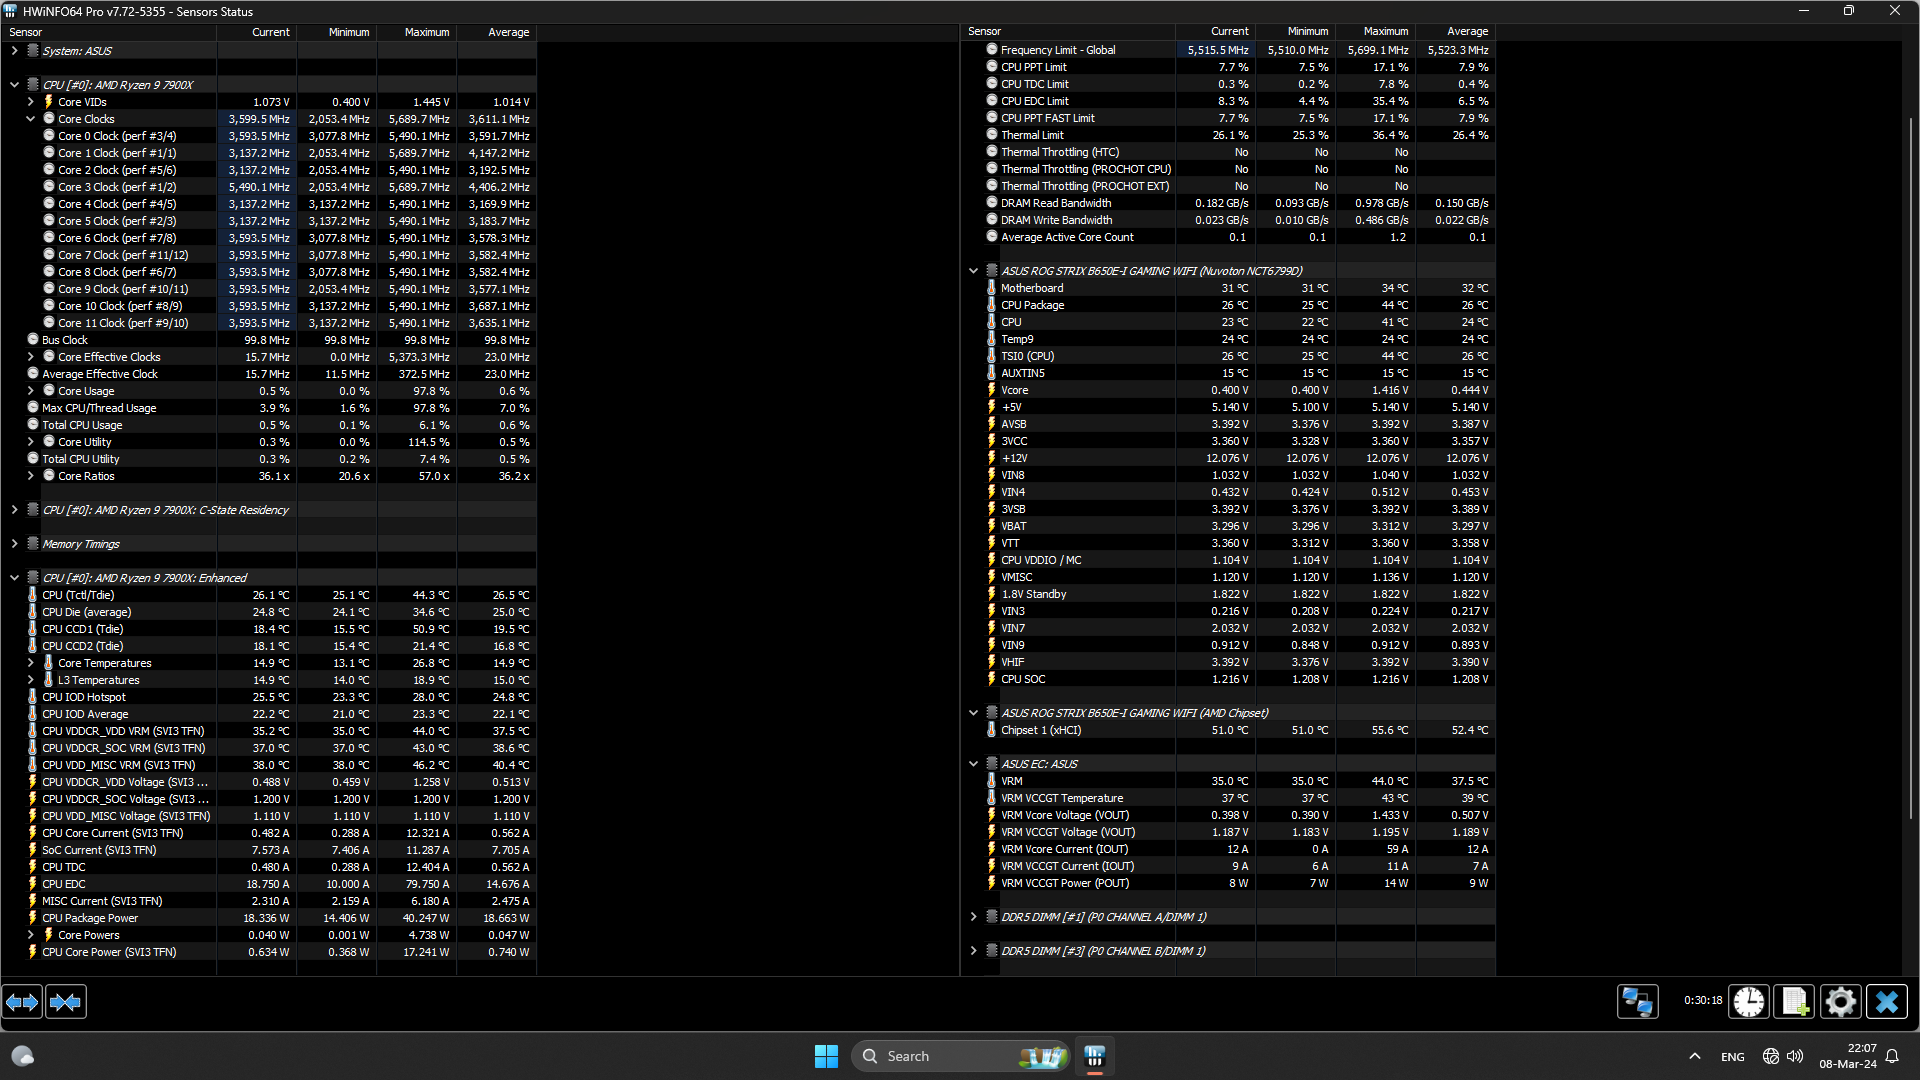Open the notifications bell in the tray

coord(1892,1056)
